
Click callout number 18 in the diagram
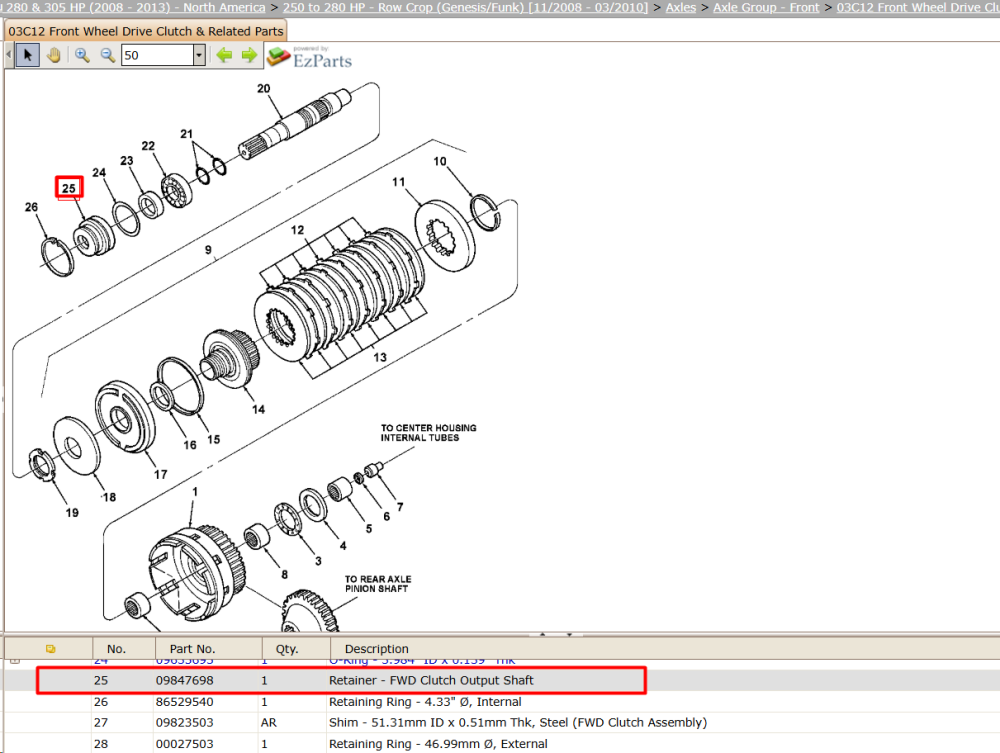tap(109, 497)
